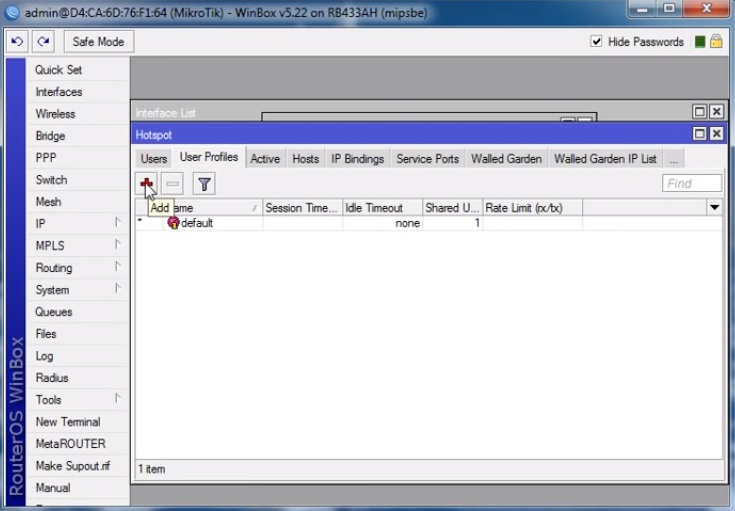This screenshot has height=511, width=735.
Task: Open the column selector dropdown arrow
Action: (x=714, y=207)
